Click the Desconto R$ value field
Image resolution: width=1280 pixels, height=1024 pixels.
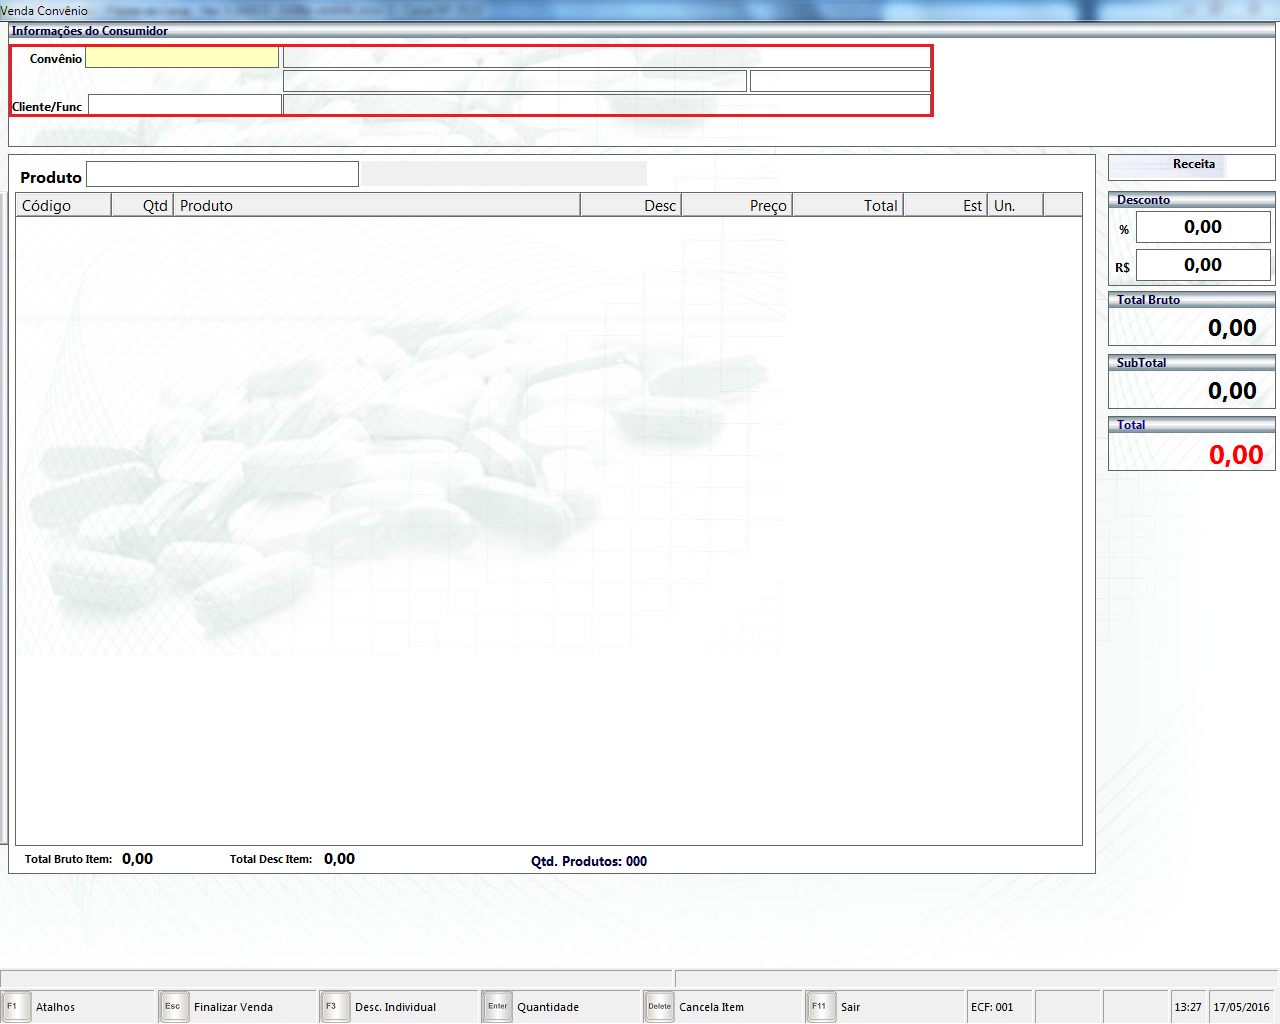1202,265
